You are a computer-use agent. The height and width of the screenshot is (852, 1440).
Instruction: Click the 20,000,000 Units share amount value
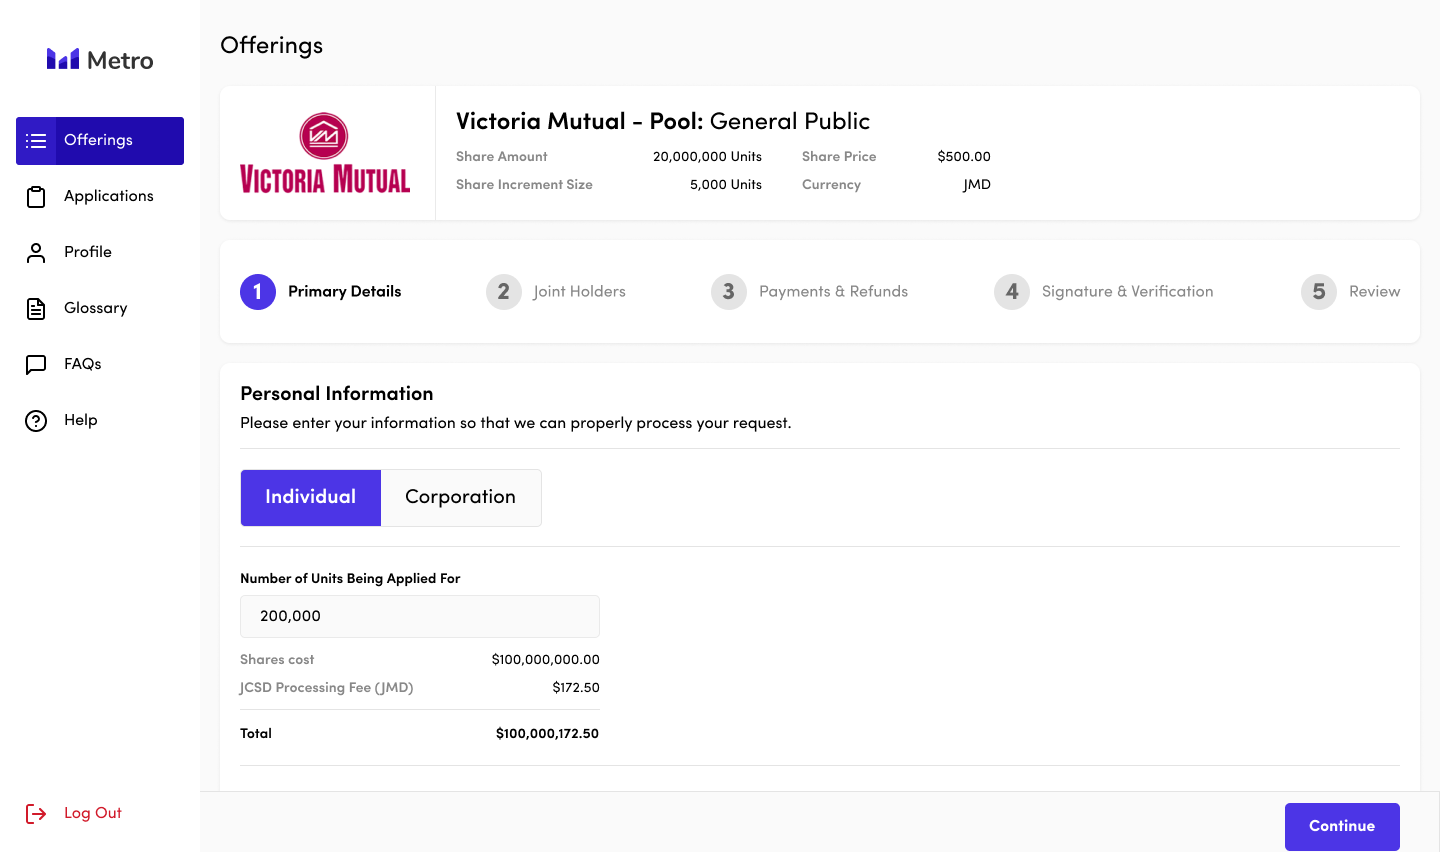click(x=708, y=157)
